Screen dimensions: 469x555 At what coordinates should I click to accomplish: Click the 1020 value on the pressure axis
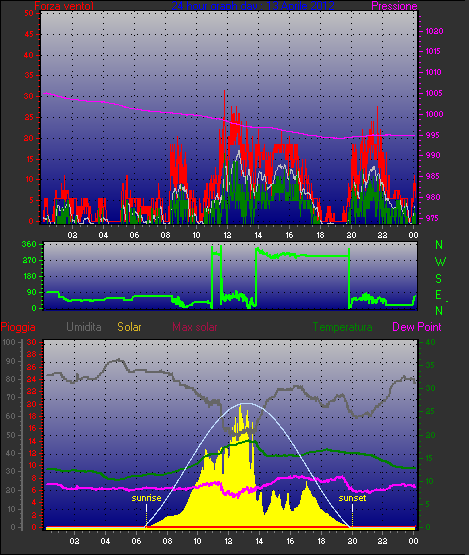pos(434,31)
